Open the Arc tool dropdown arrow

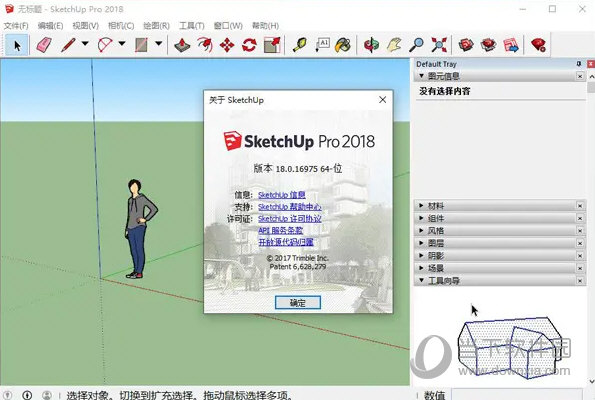click(122, 44)
